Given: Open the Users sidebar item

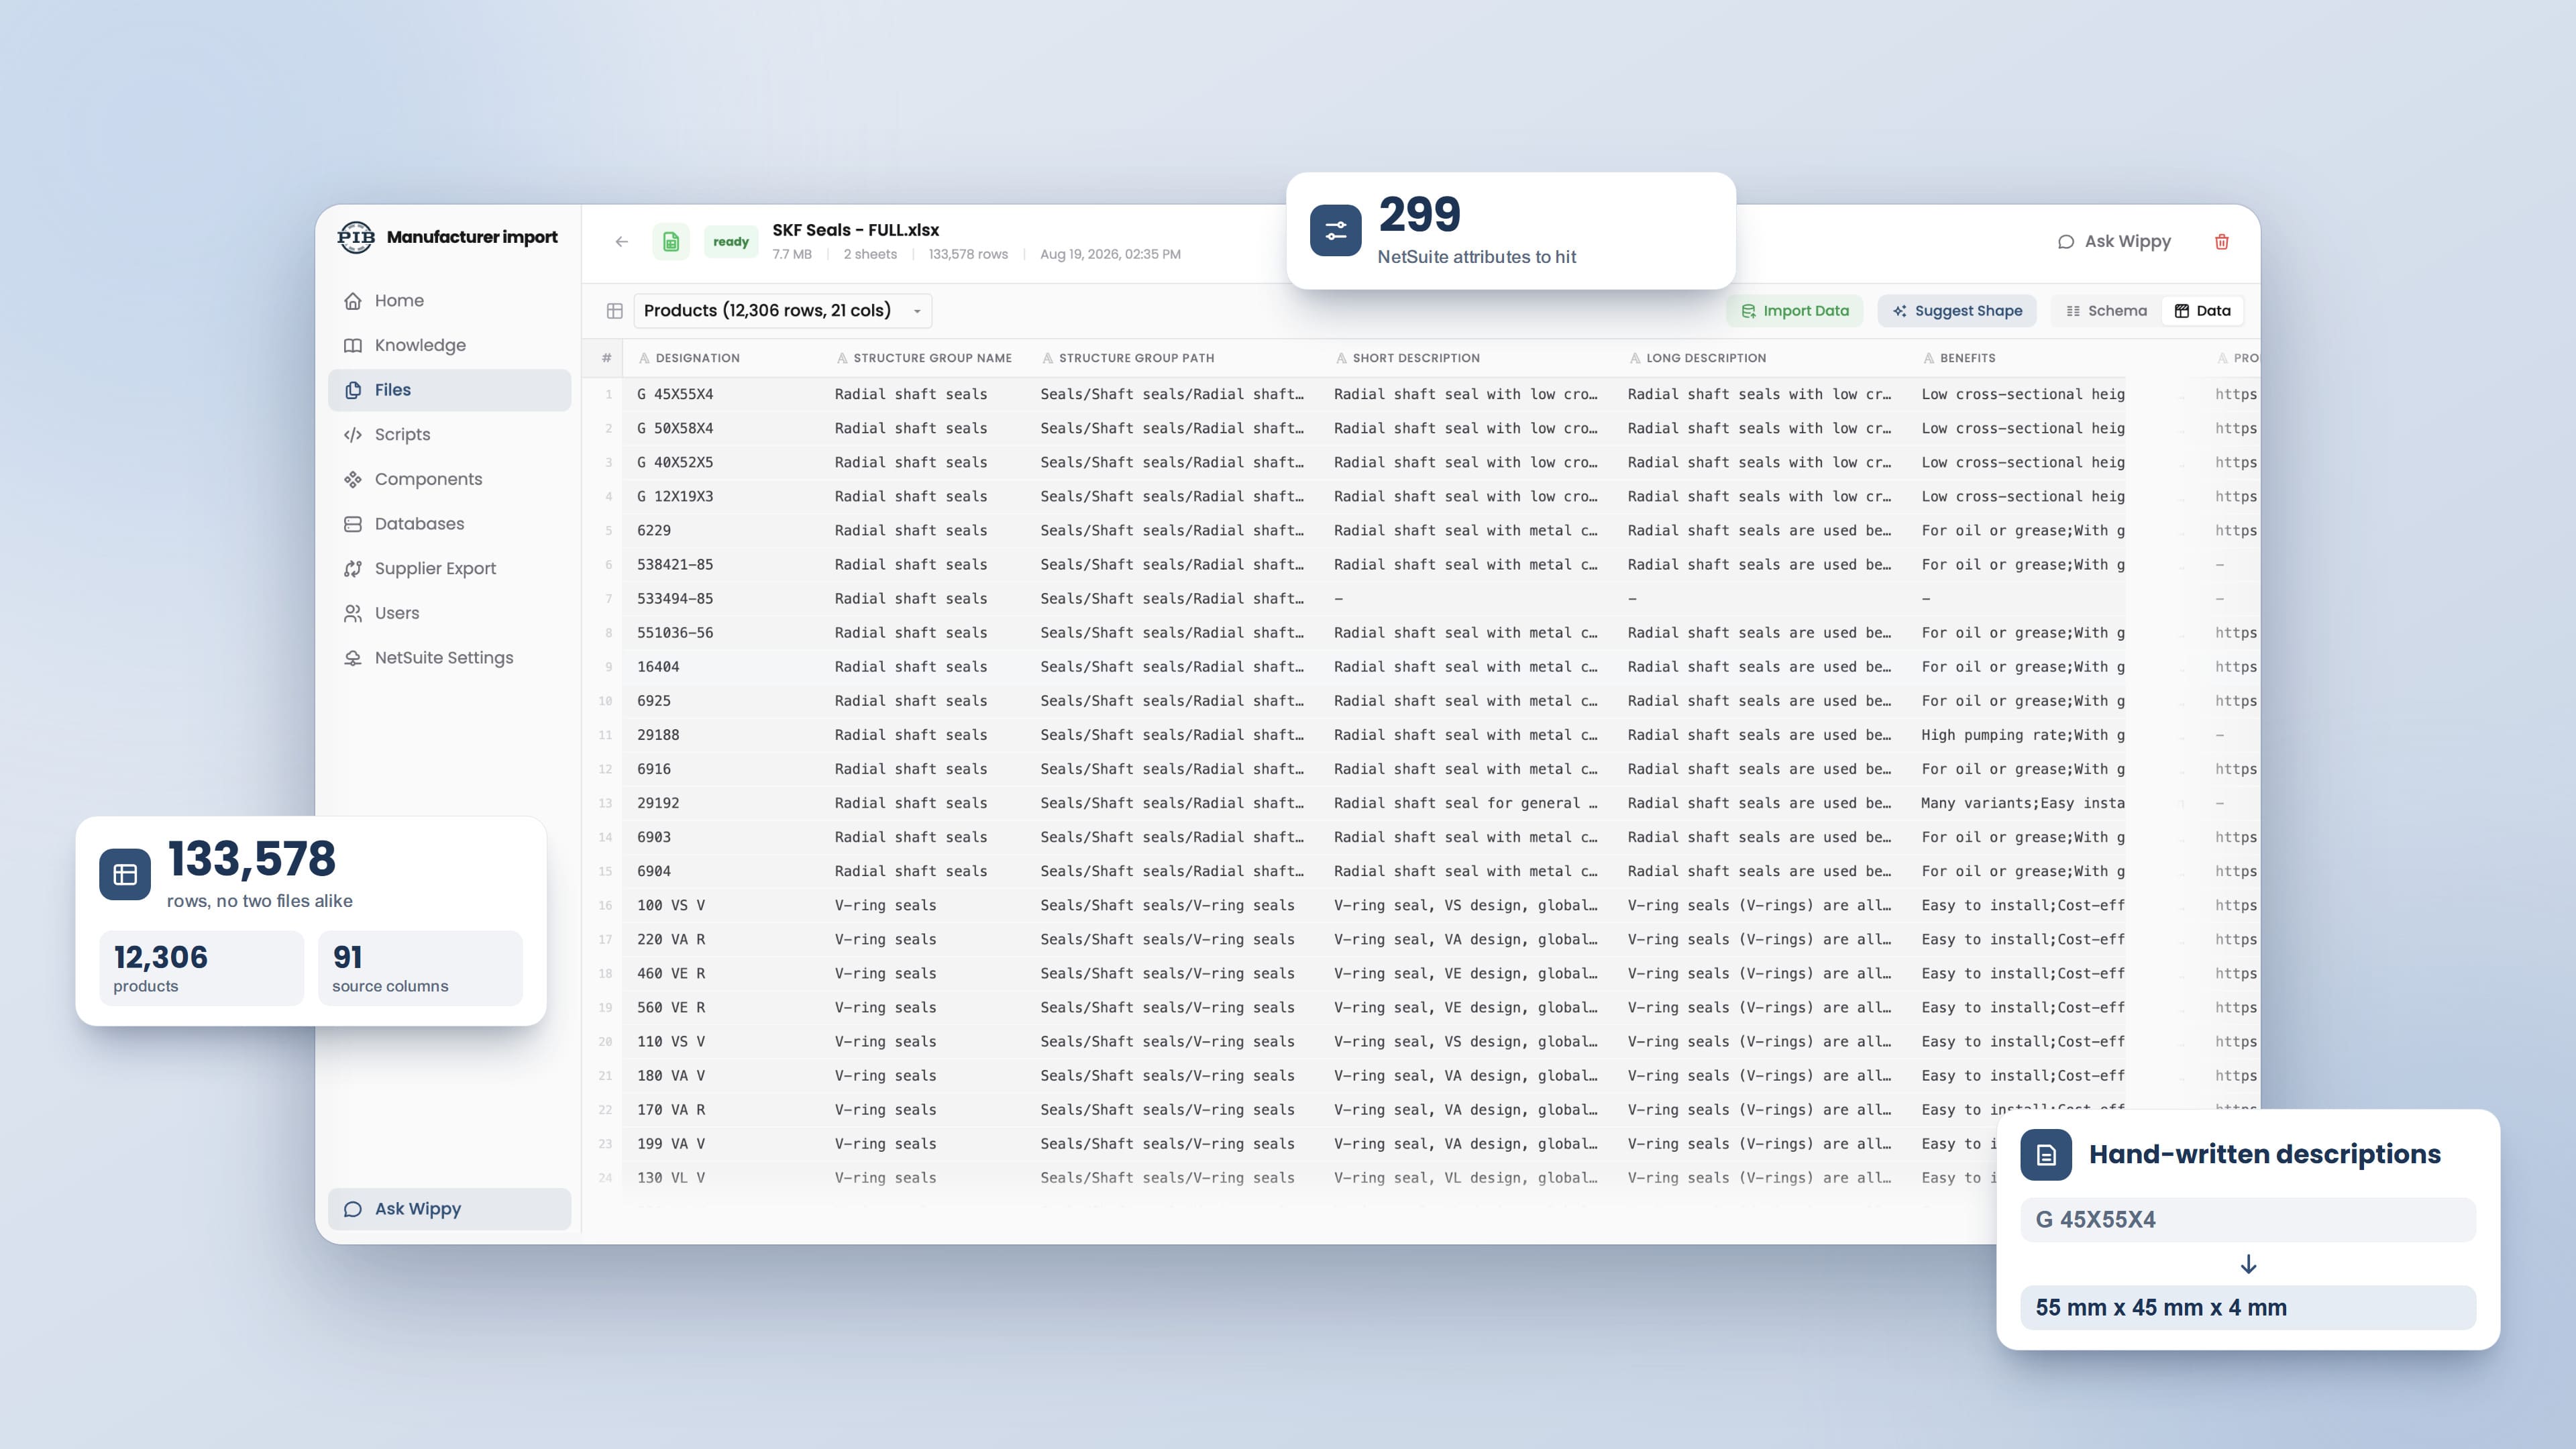Looking at the screenshot, I should 449,613.
